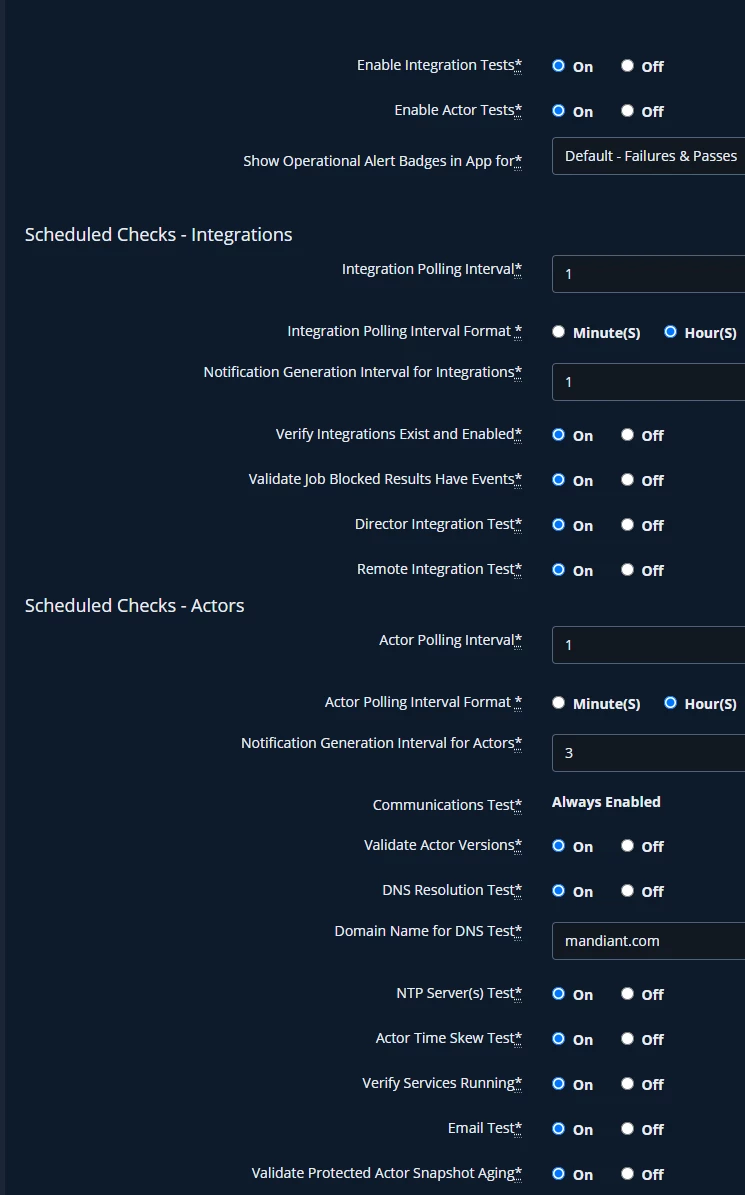Set Enable Integration Tests to Off
Viewport: 745px width, 1195px height.
(x=627, y=66)
